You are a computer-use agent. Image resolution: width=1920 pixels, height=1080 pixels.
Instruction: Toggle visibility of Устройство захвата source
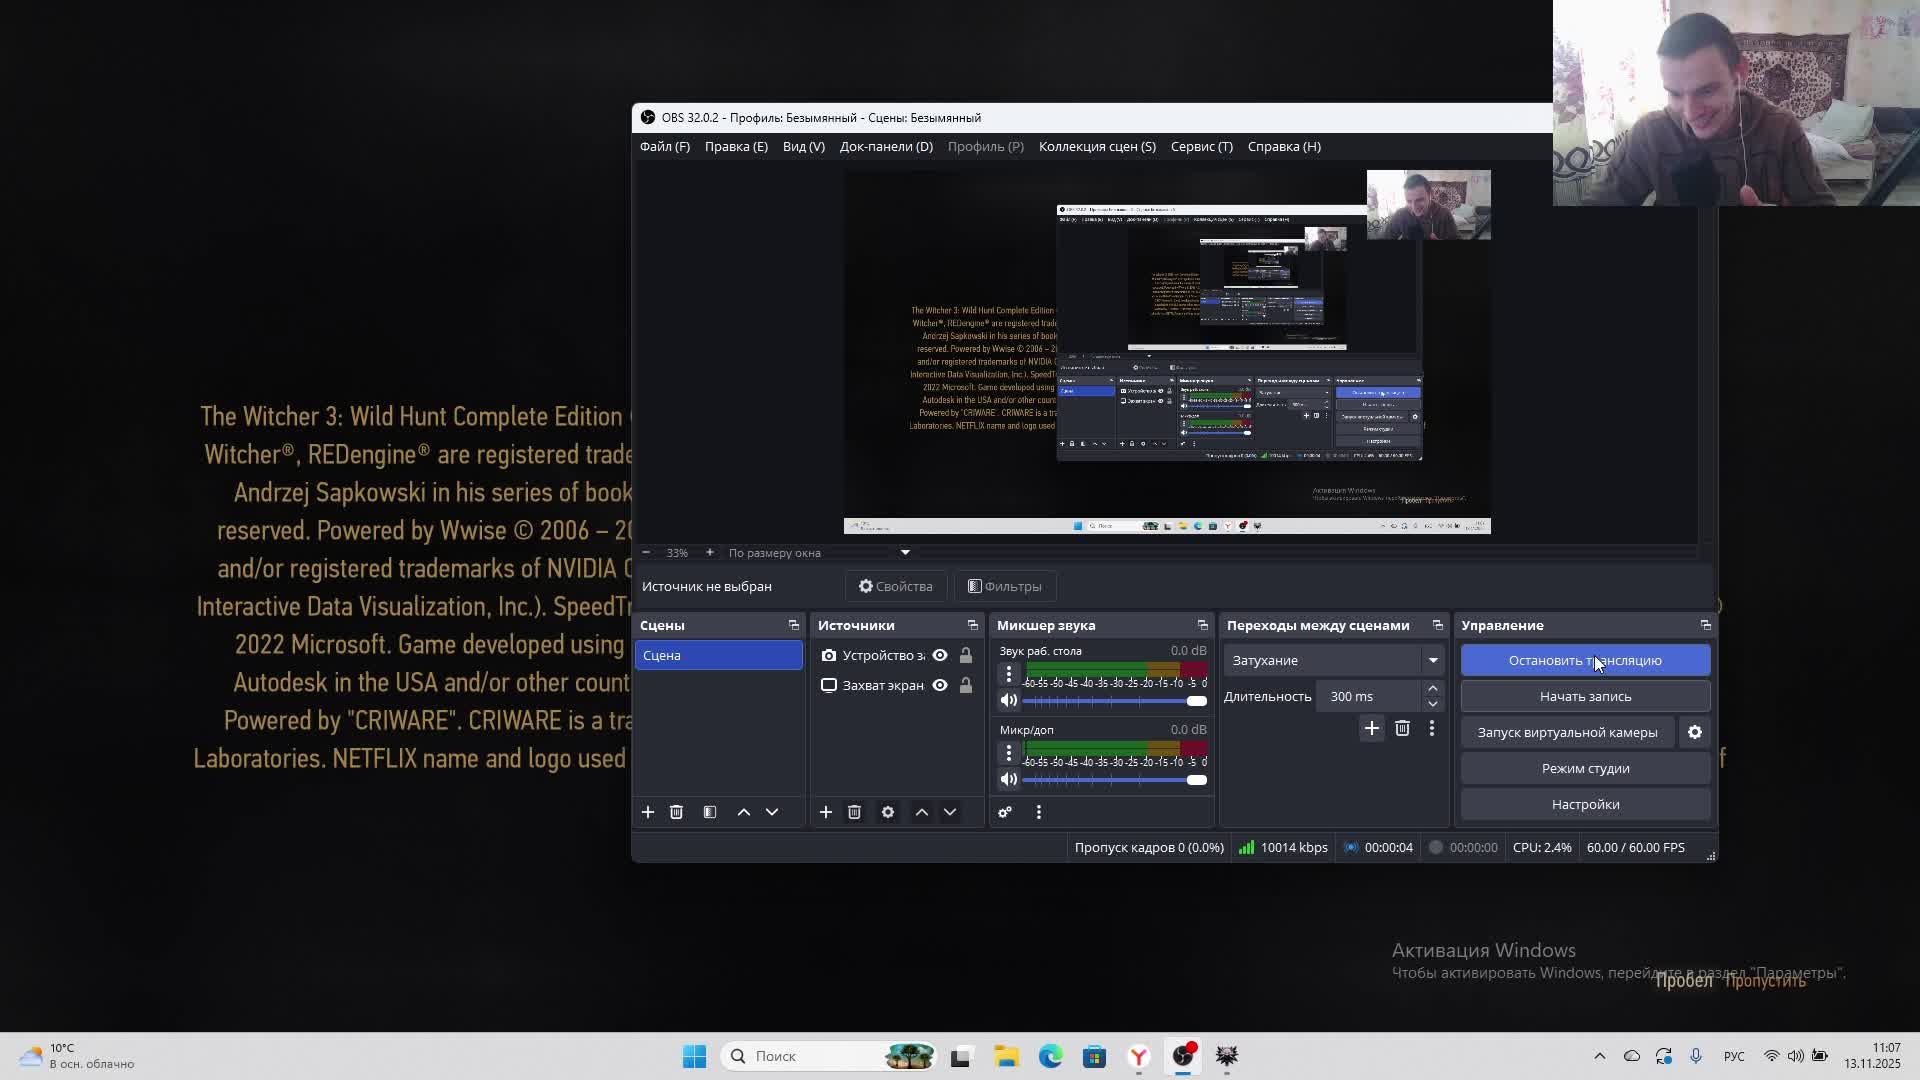940,655
